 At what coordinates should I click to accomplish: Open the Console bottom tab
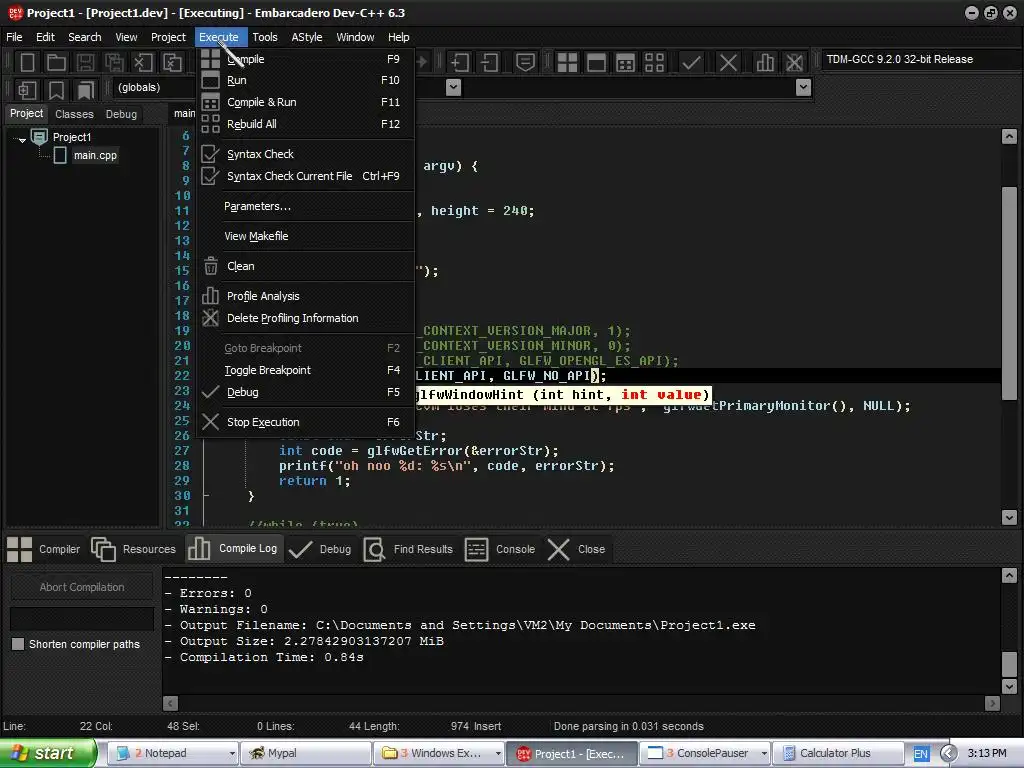tap(500, 549)
